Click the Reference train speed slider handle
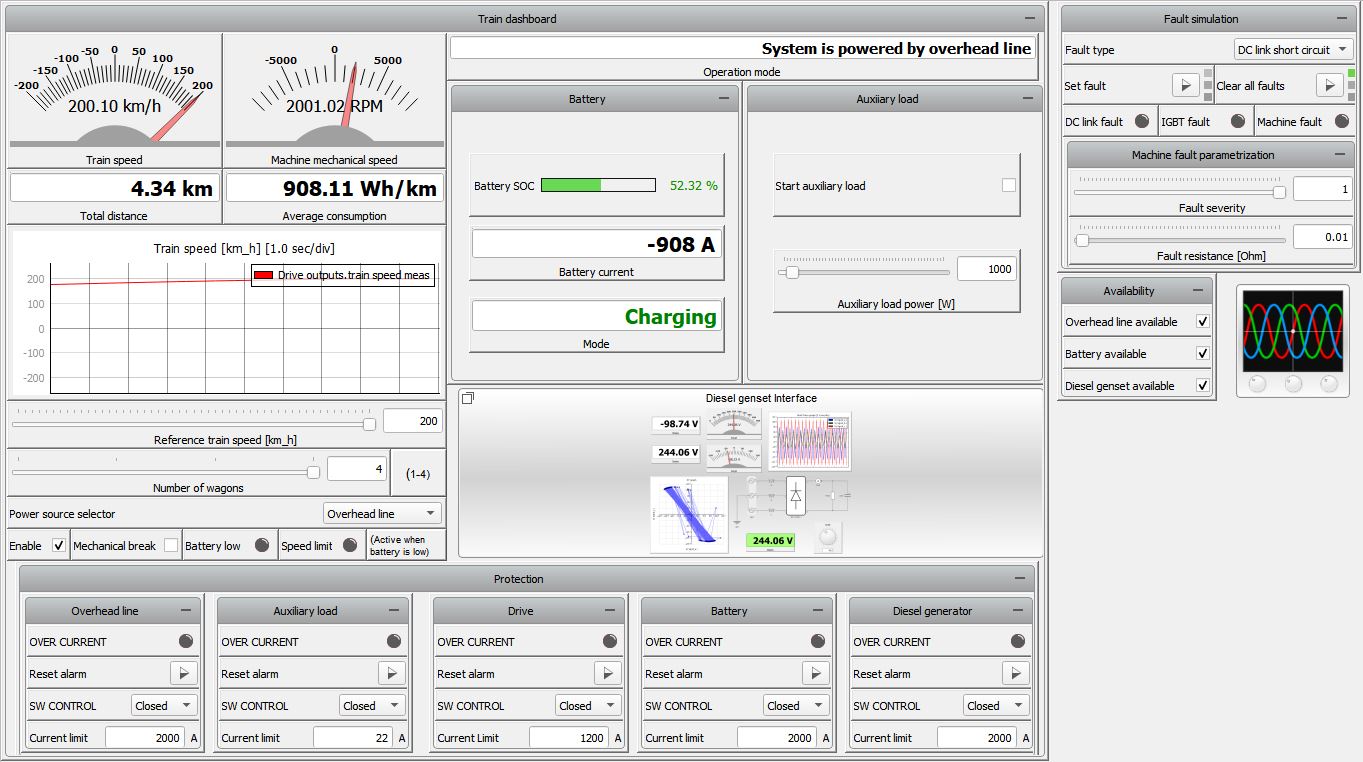Screen dimensions: 1363x762 coord(369,424)
